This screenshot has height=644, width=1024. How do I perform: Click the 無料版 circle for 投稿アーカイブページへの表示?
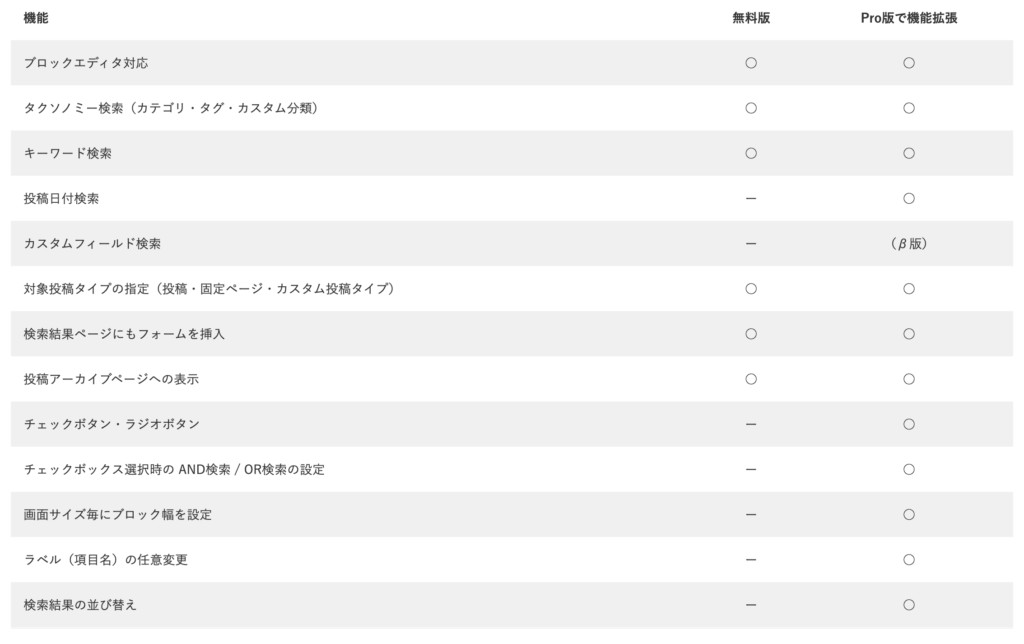(x=751, y=379)
